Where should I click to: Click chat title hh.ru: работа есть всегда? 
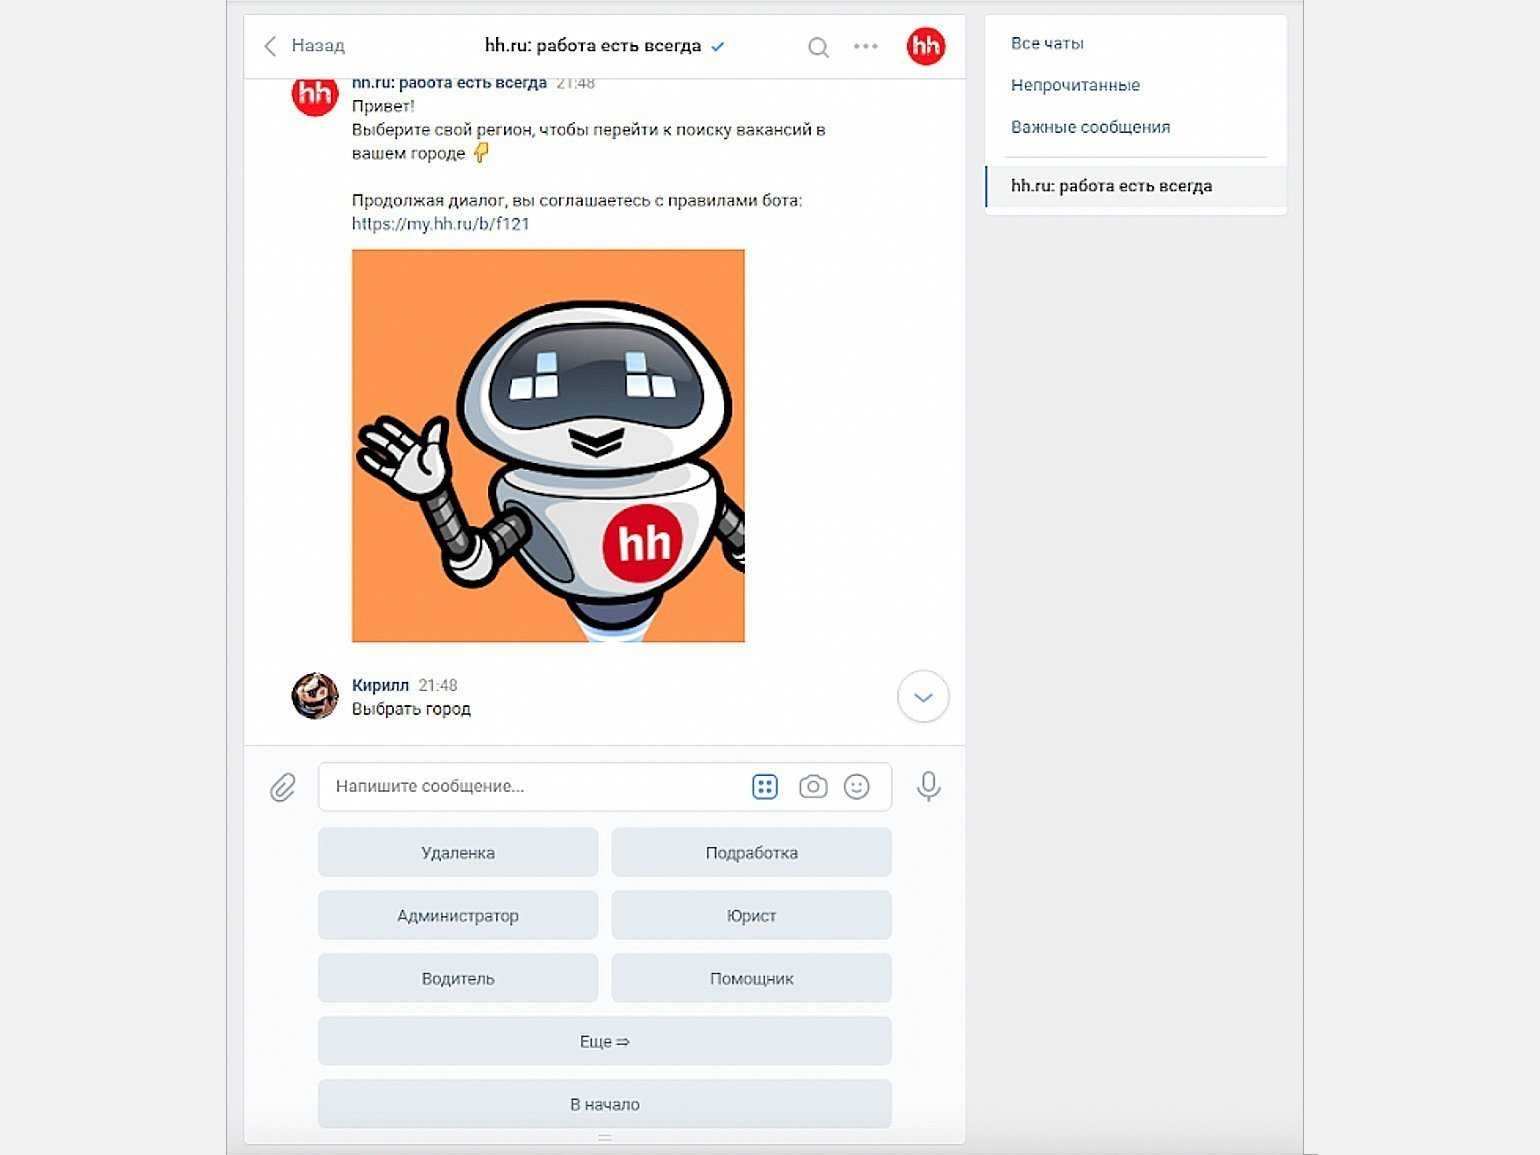[593, 45]
